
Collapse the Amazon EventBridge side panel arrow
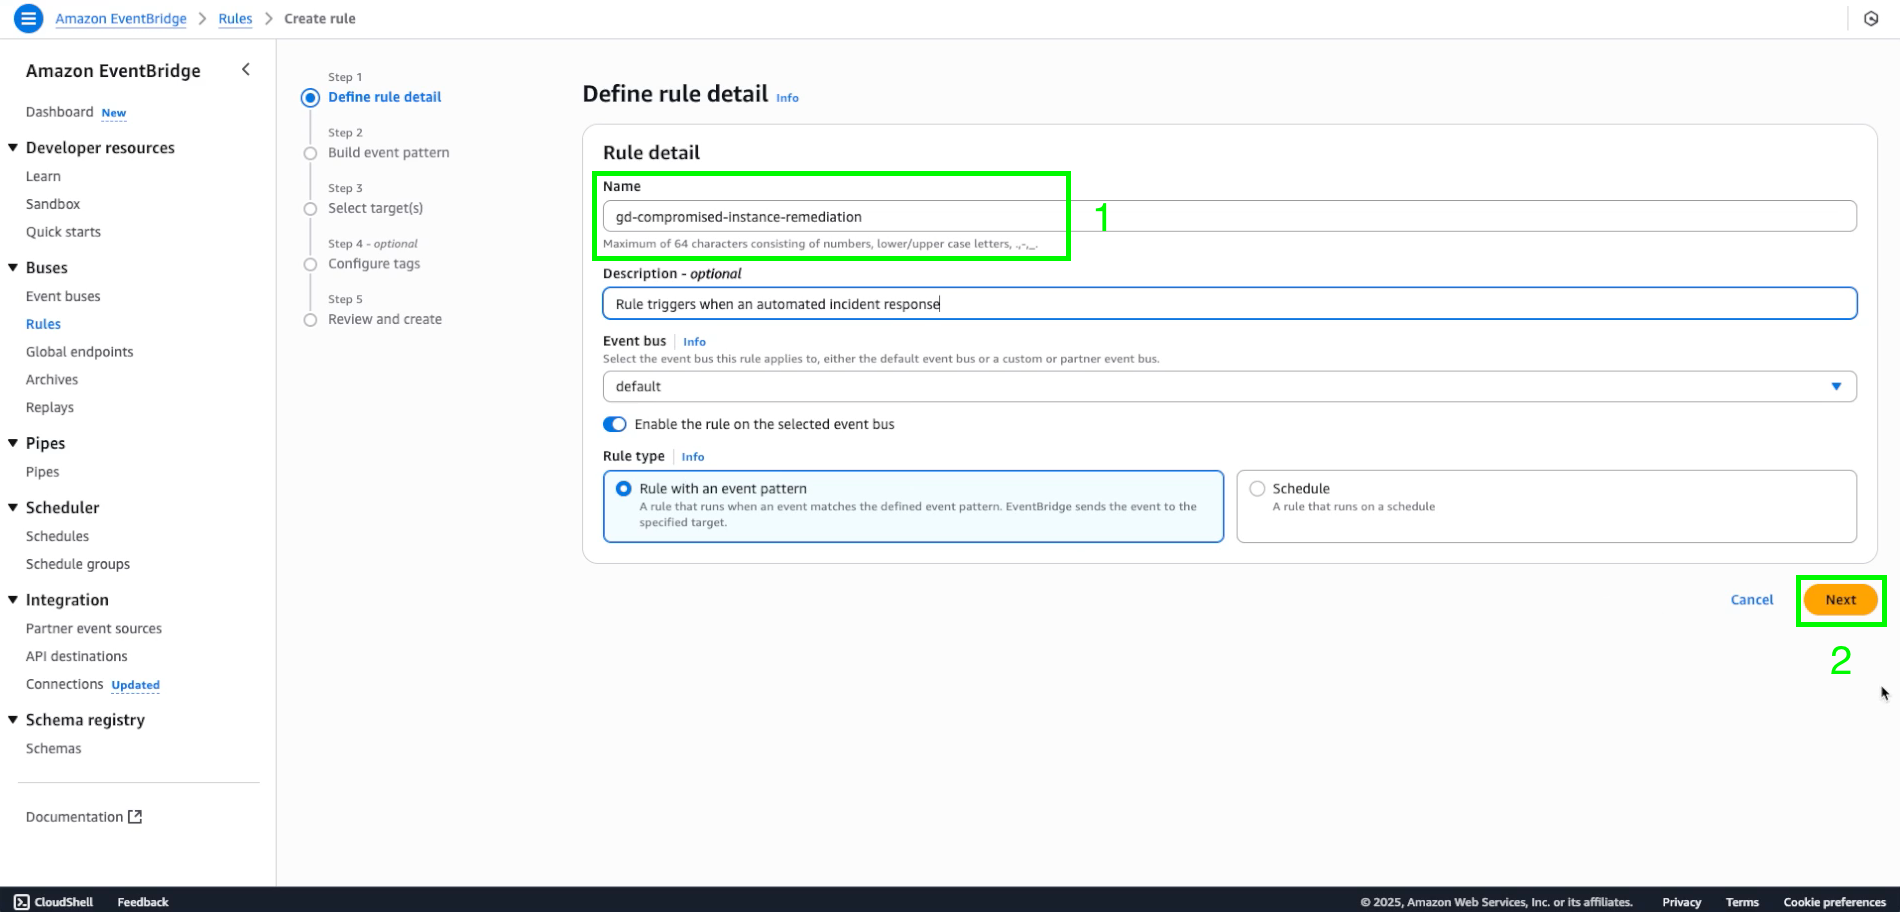pos(246,69)
